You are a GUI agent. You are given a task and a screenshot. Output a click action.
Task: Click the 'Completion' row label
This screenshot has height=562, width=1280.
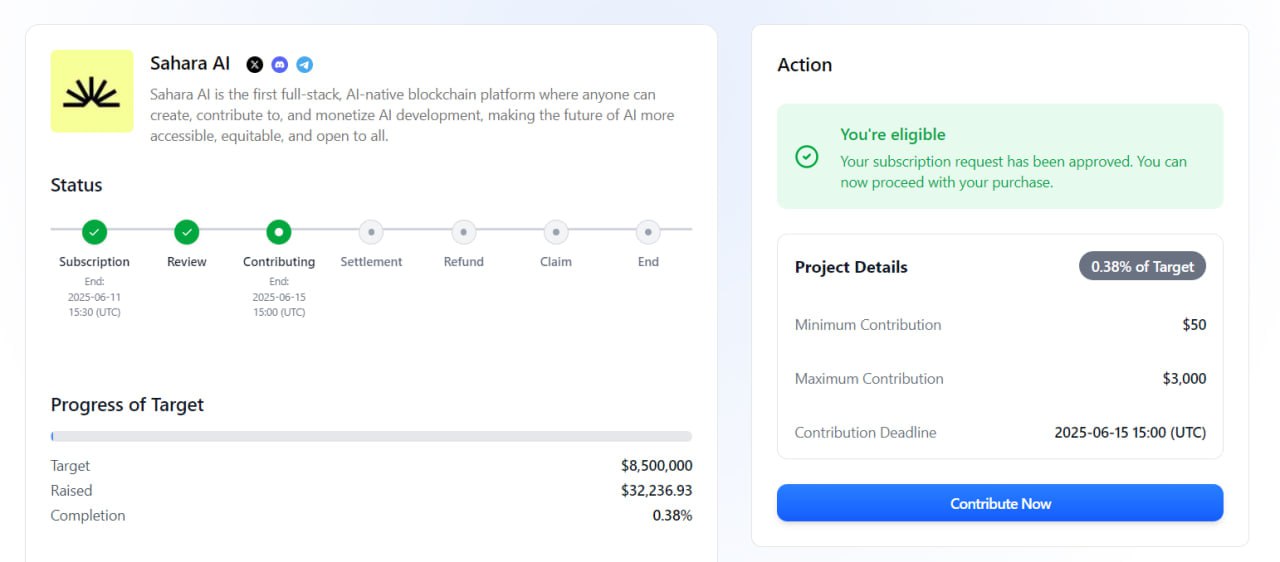[88, 516]
